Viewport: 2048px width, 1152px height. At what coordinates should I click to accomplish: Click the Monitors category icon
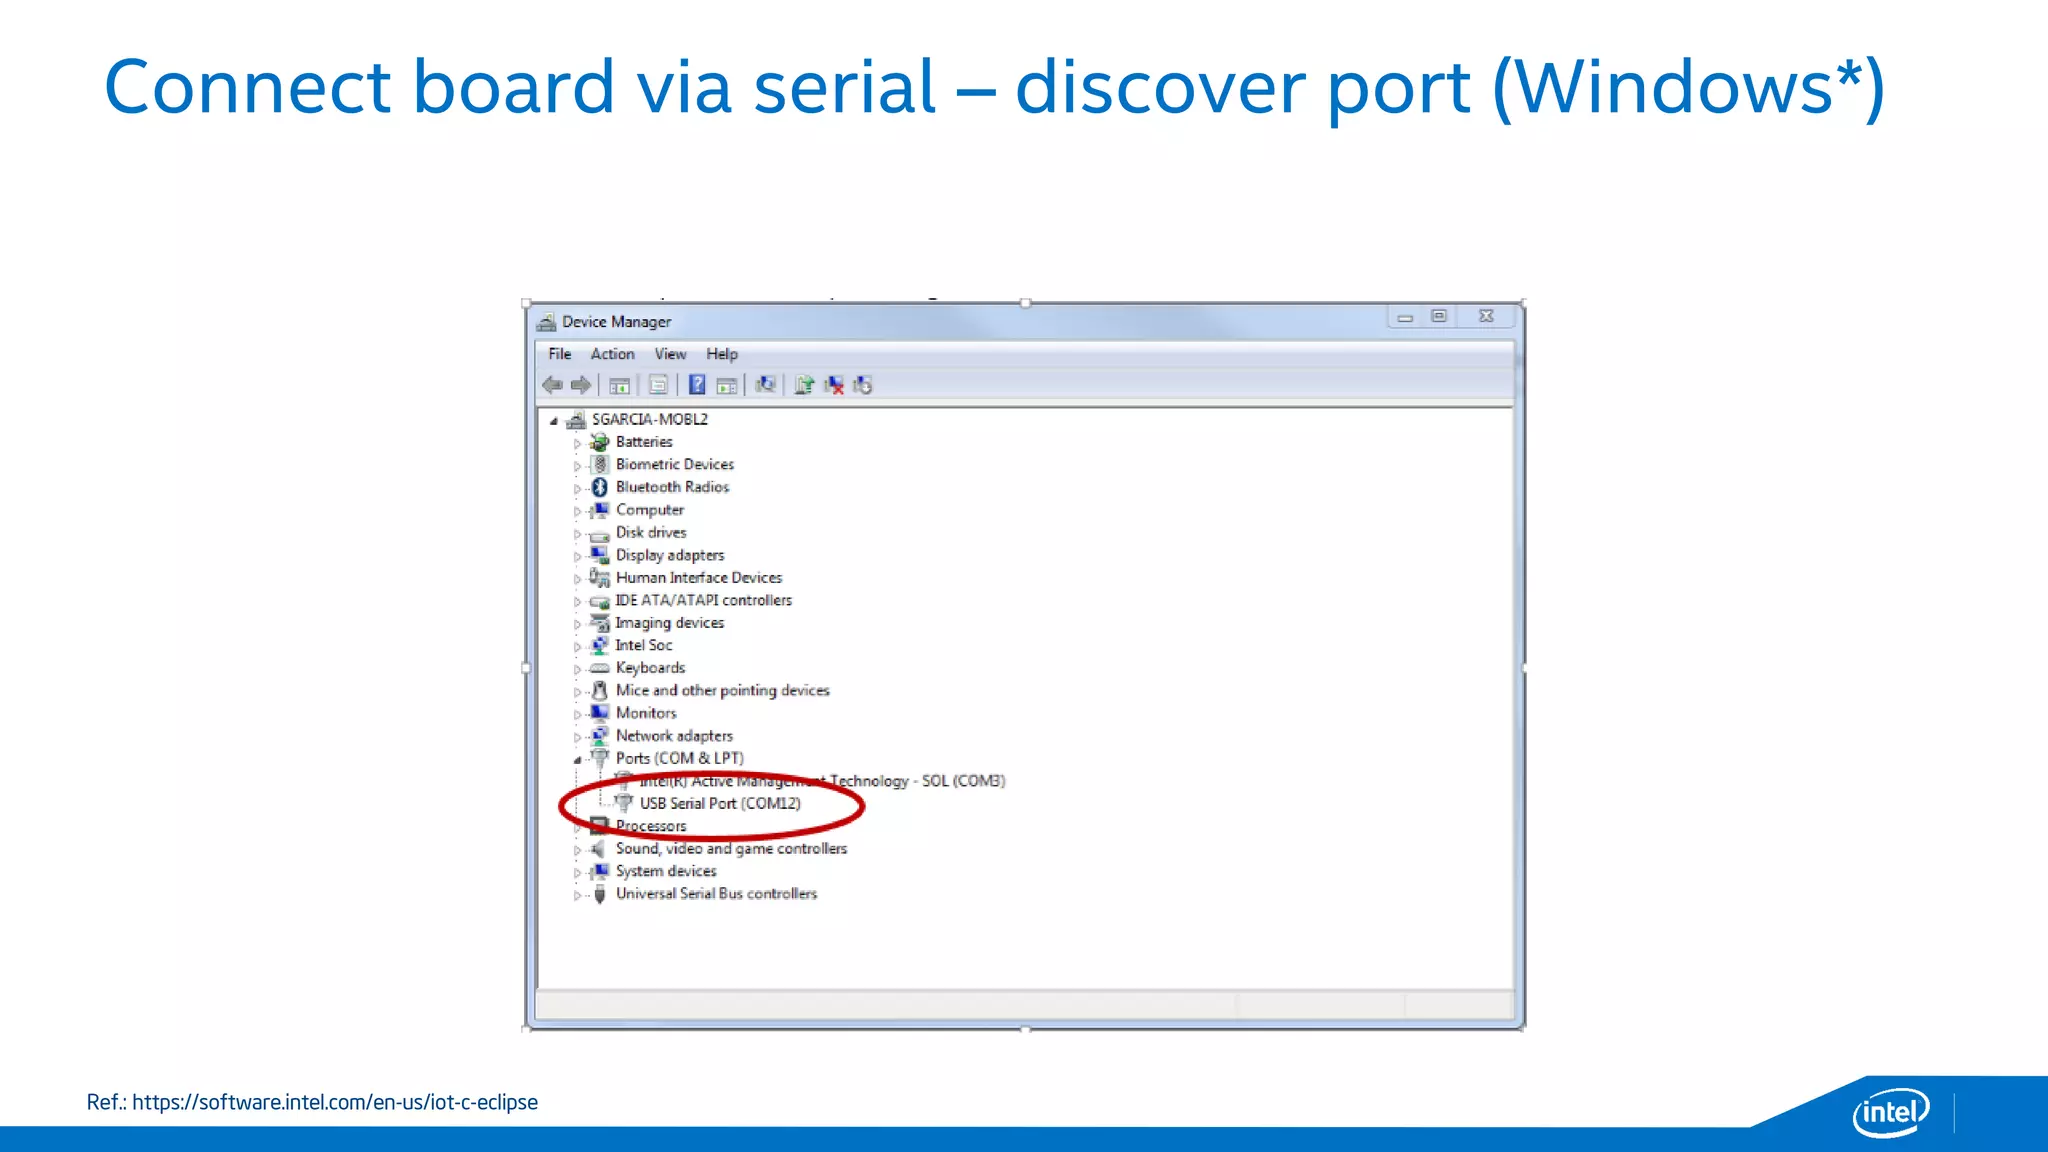599,713
